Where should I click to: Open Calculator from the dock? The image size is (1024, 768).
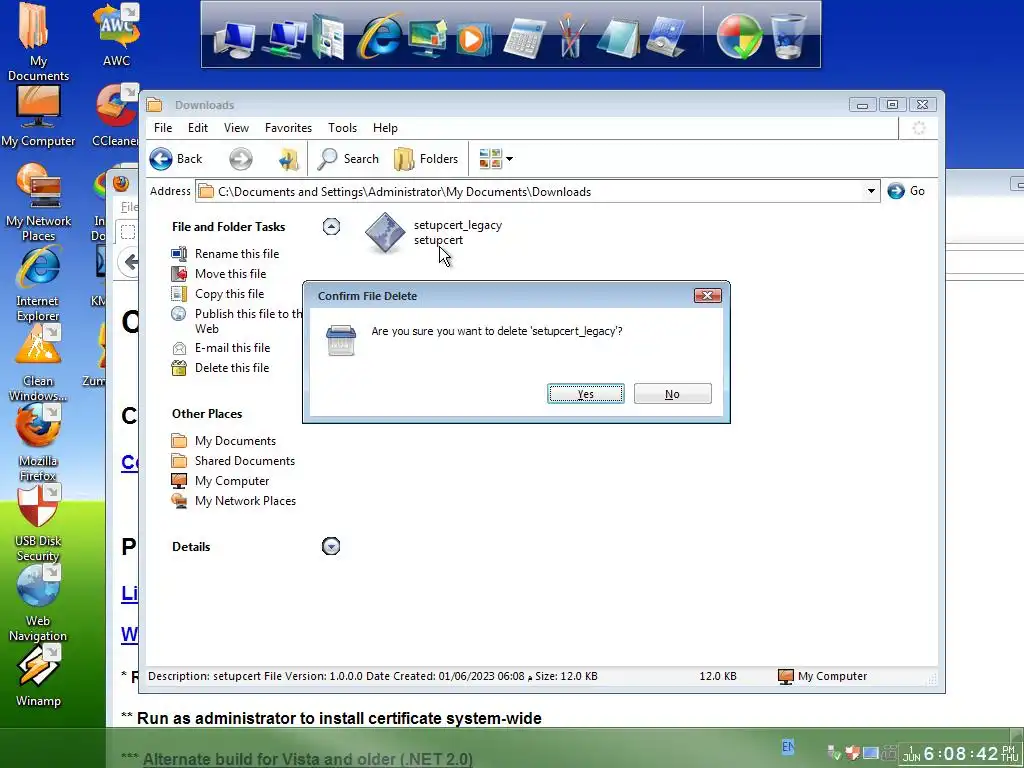525,39
